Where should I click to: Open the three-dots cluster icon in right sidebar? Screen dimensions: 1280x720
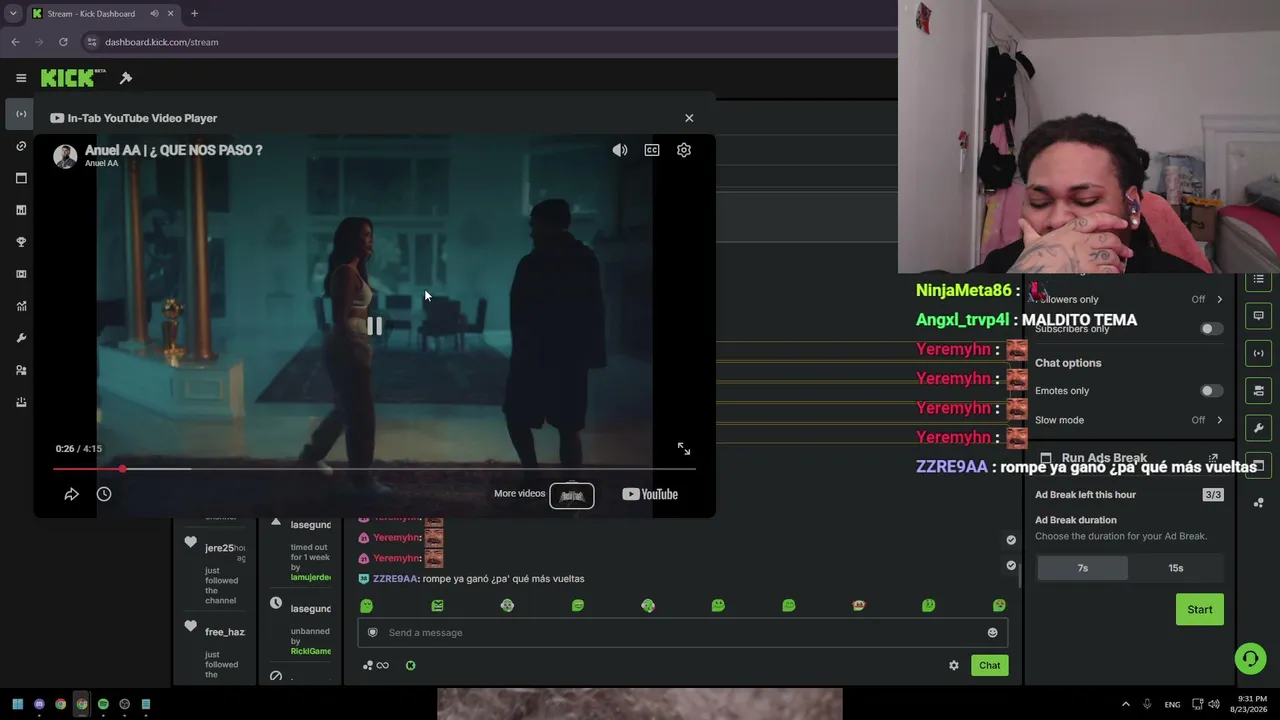(1259, 502)
